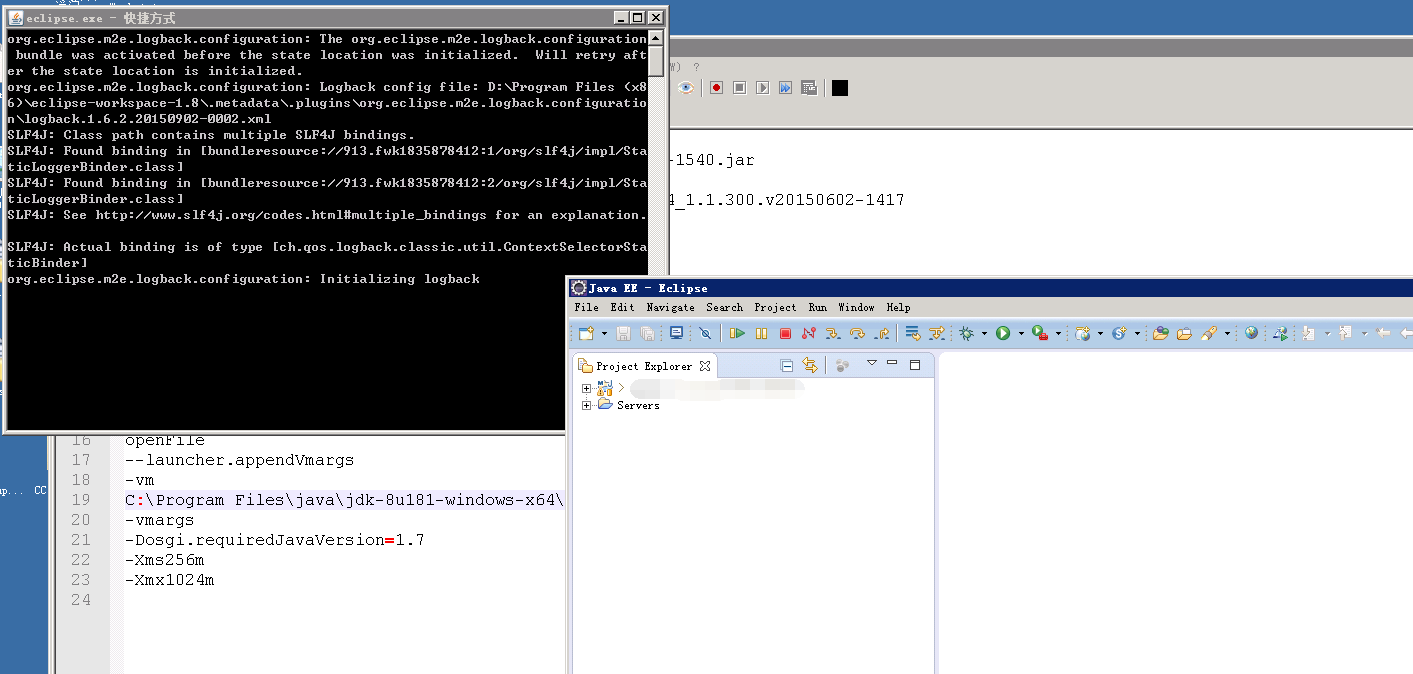
Task: Resume the program with the Resume icon
Action: click(x=739, y=333)
